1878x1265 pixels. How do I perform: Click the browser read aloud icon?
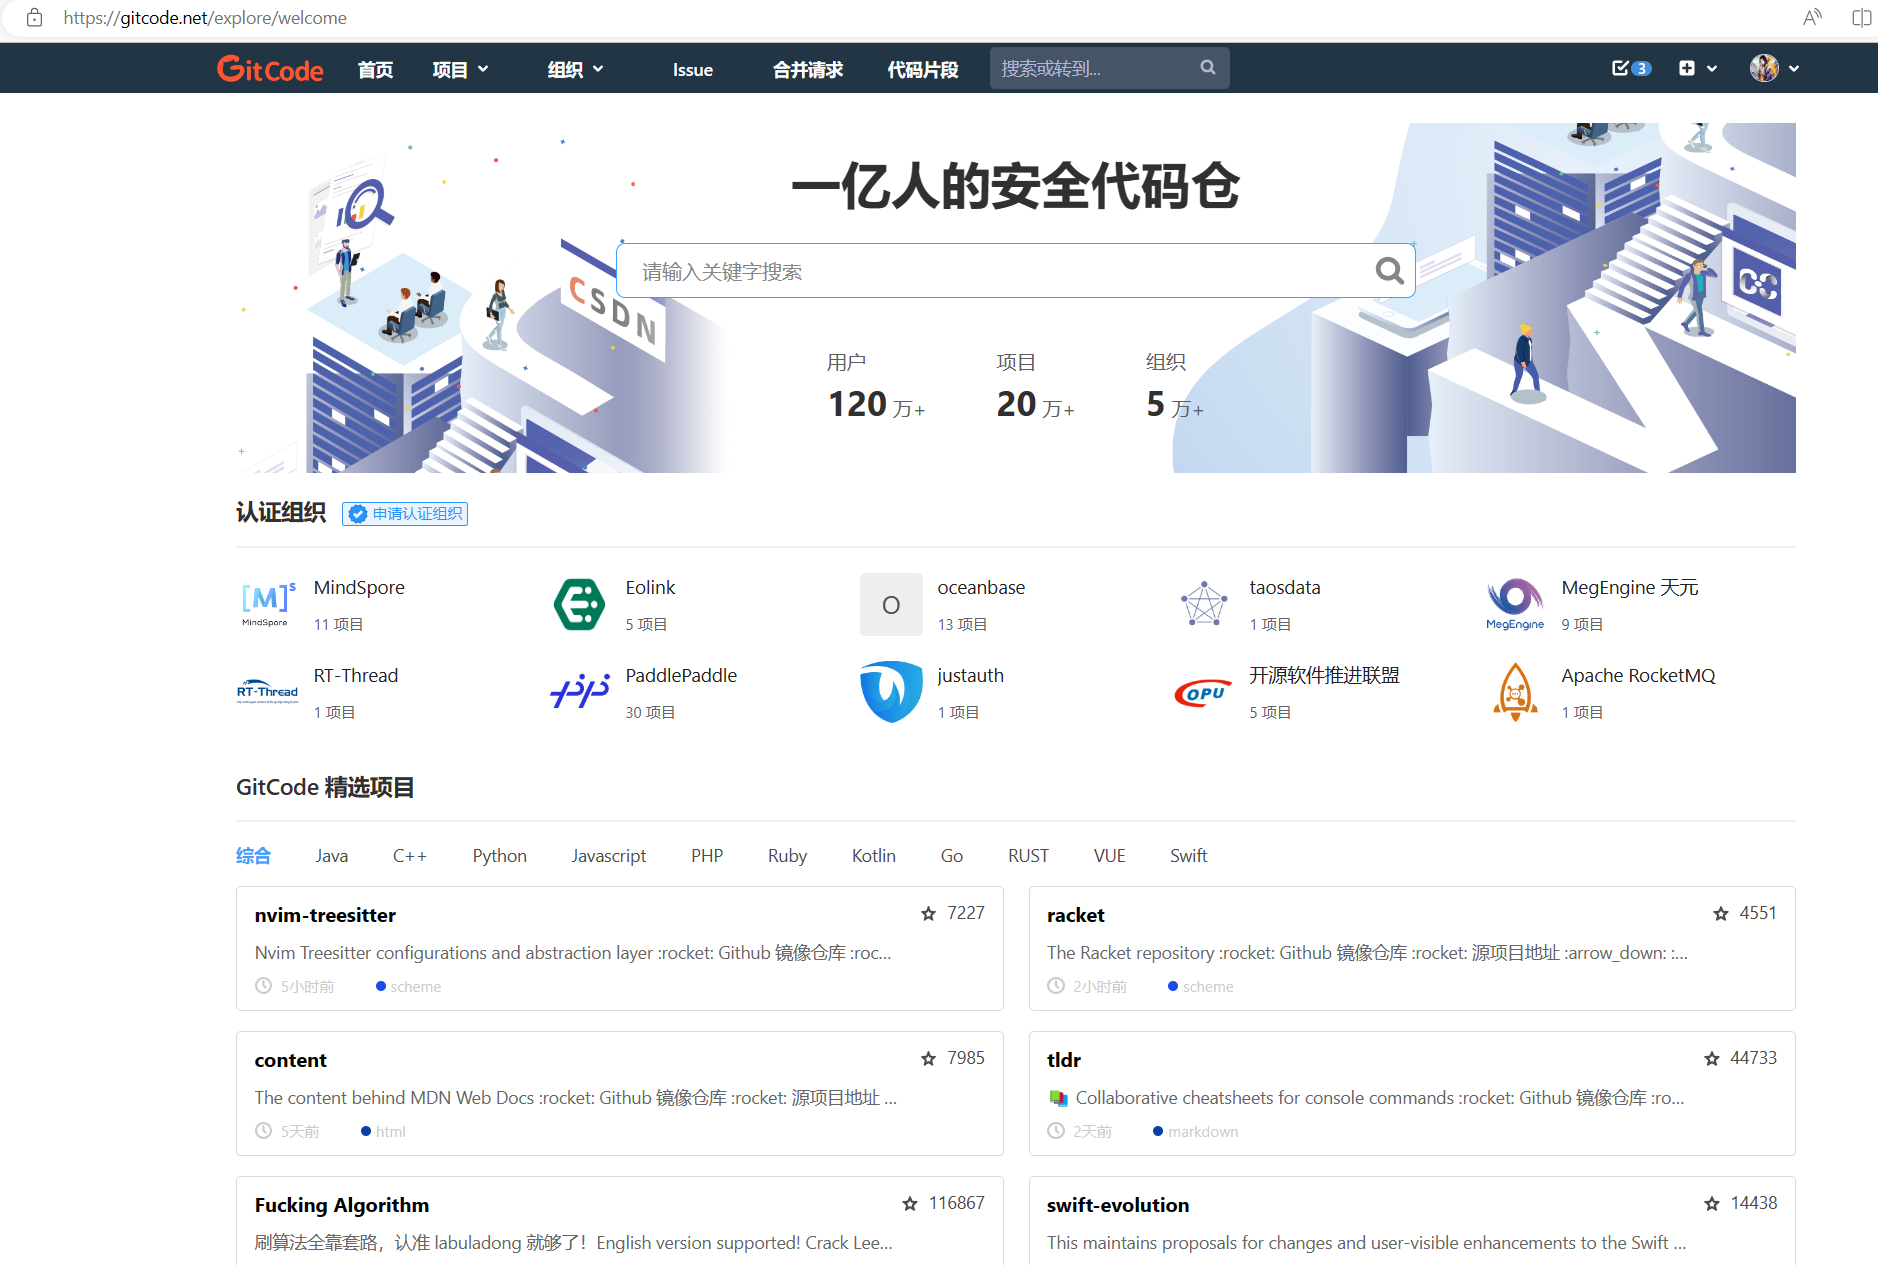[x=1812, y=17]
